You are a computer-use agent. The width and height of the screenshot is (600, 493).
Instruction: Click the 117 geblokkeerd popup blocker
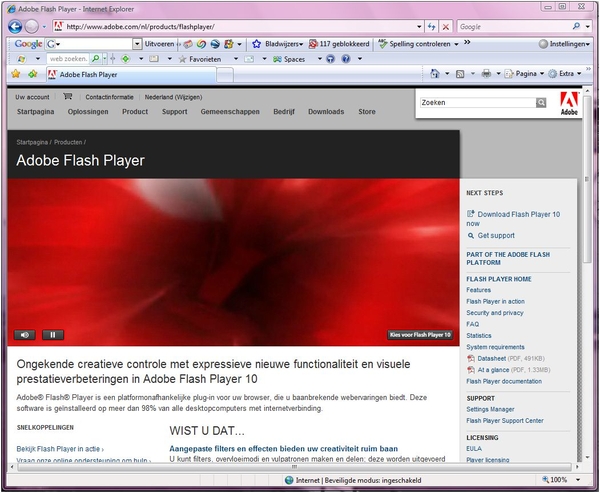pos(339,44)
